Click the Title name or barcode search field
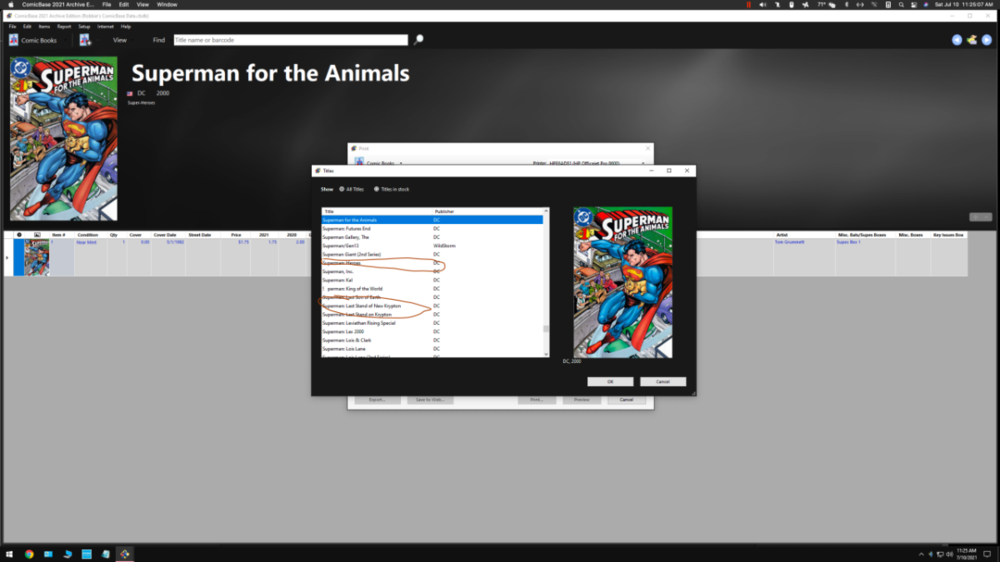 (291, 40)
